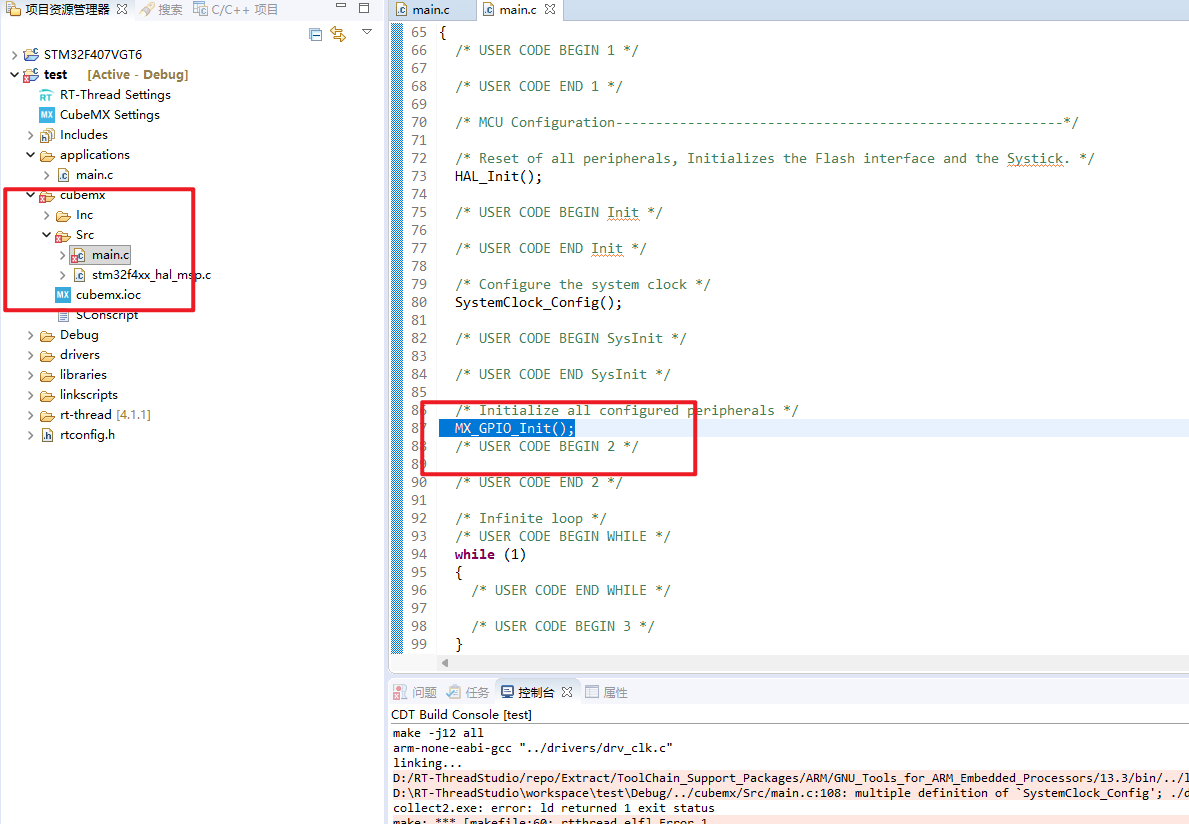Image resolution: width=1189 pixels, height=824 pixels.
Task: Click the stm32f4xx_hal_msp.c file icon
Action: click(79, 275)
